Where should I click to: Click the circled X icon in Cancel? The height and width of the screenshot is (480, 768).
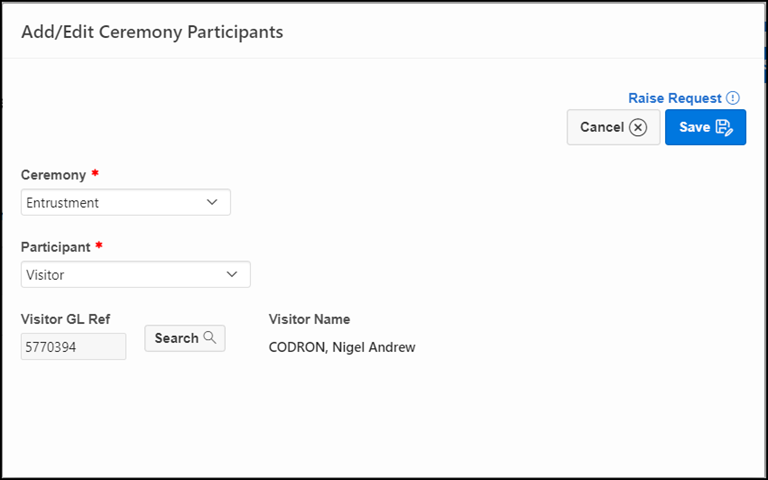[638, 127]
